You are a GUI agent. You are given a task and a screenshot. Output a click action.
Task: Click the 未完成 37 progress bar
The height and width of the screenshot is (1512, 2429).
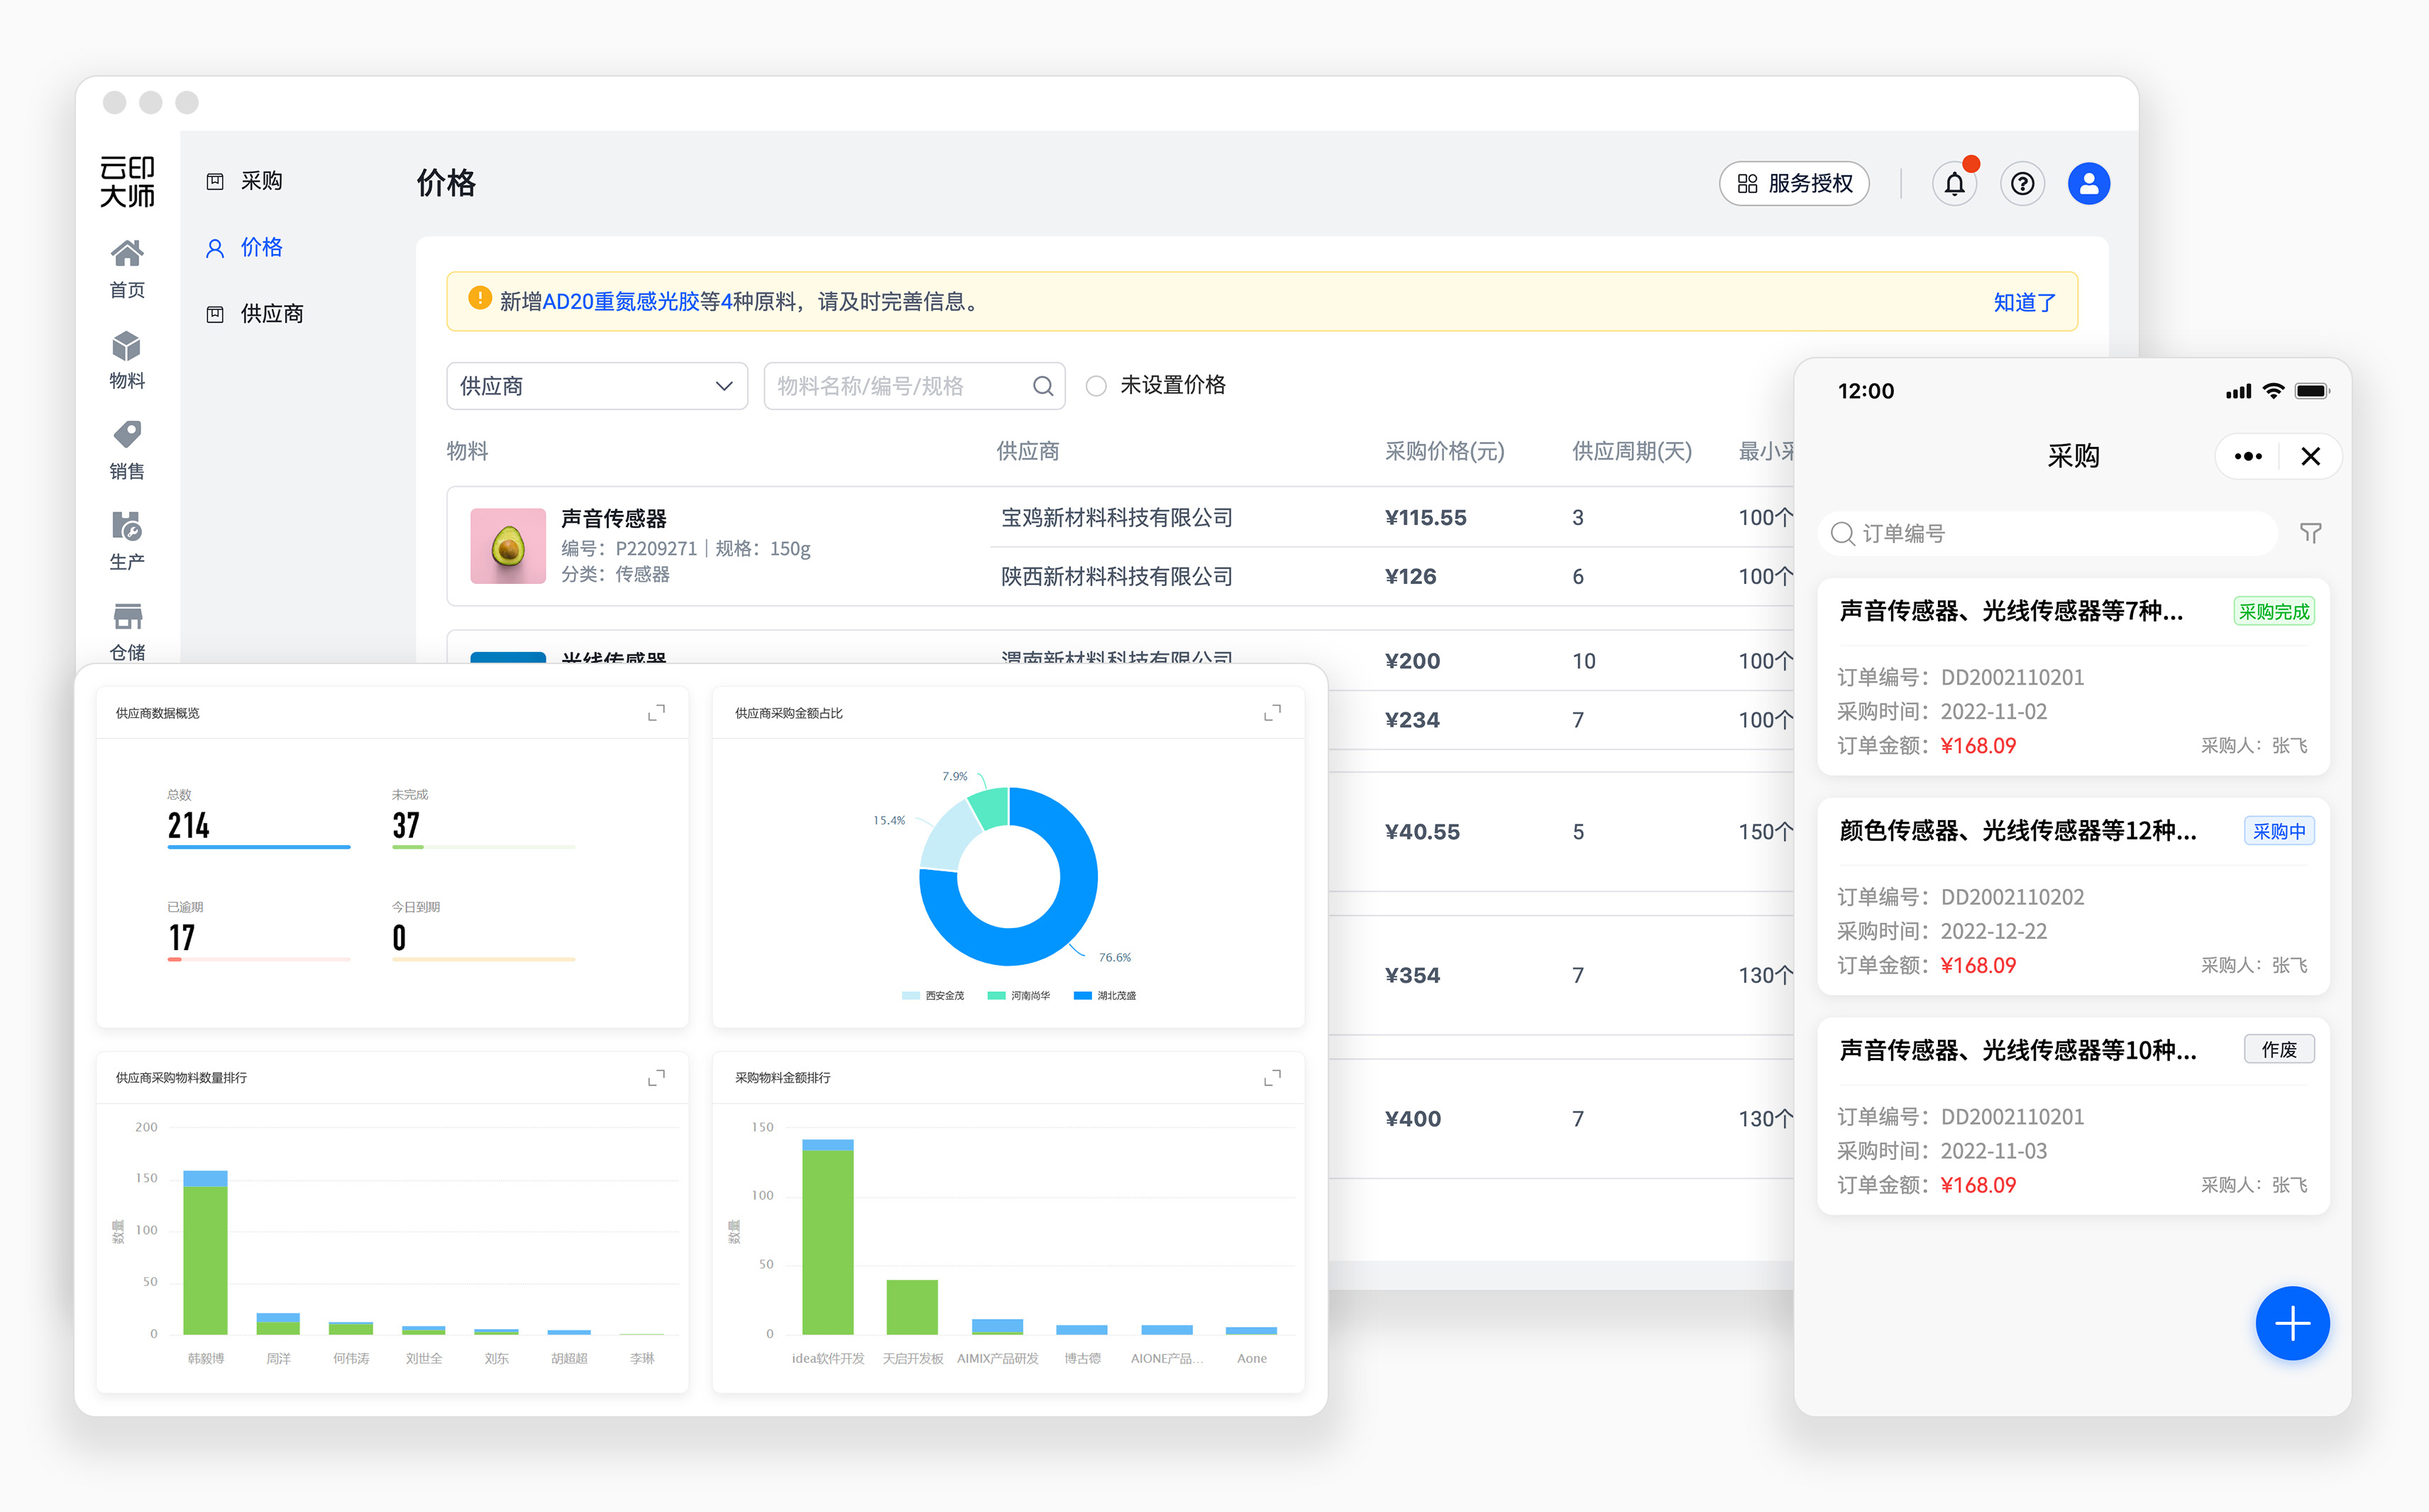point(483,847)
